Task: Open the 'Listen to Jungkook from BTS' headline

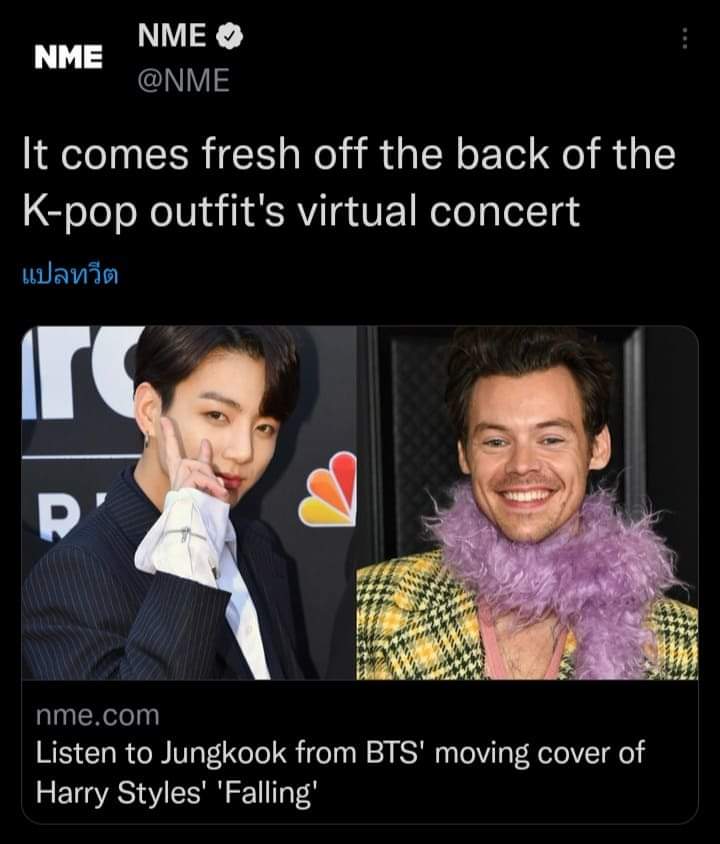Action: [340, 752]
